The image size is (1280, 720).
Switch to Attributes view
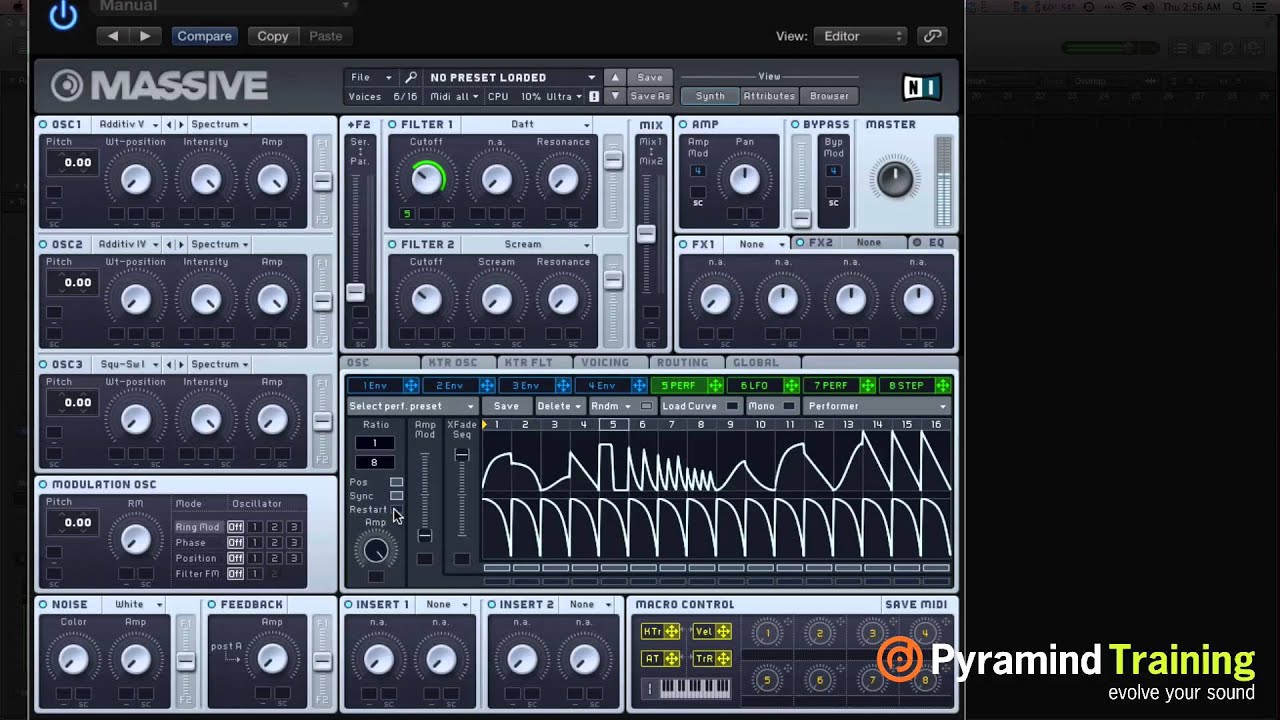point(769,96)
